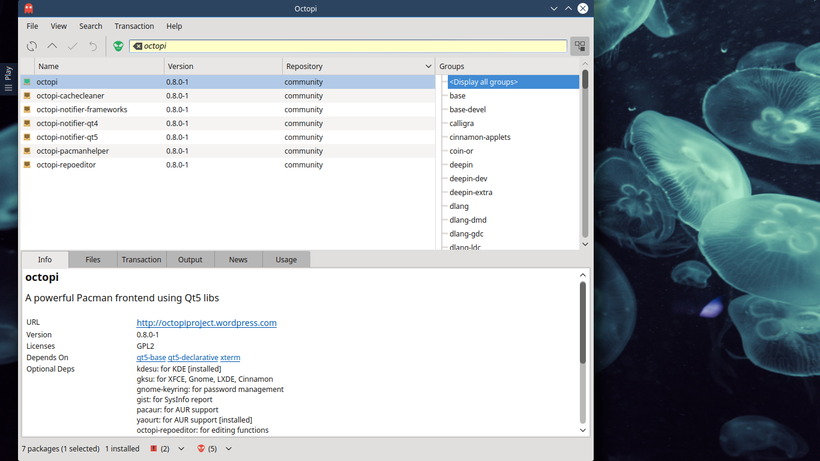Click the Groups list scrollbar
This screenshot has height=461, width=820.
(x=585, y=154)
